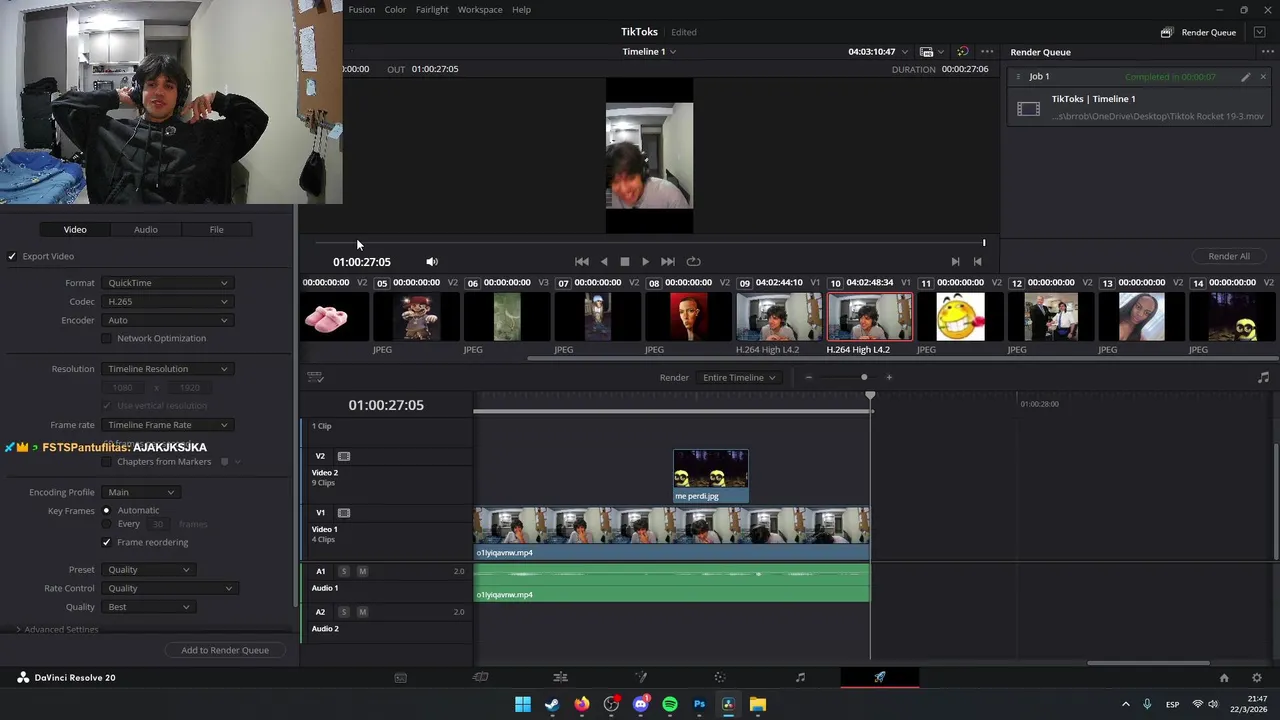Stop playback in the viewer
1280x720 pixels.
pos(625,261)
